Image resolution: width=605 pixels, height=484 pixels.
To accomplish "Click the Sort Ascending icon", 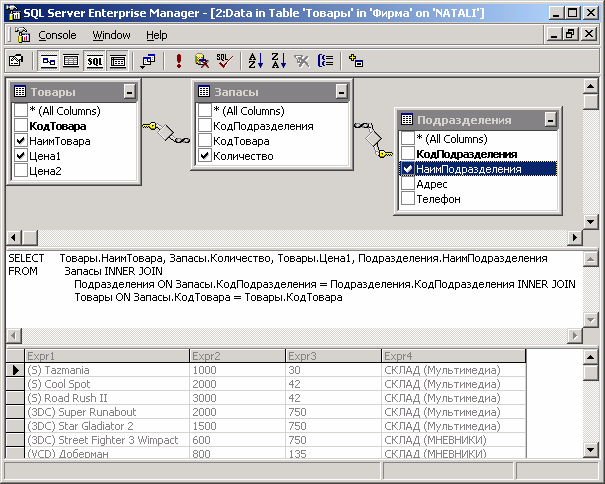I will tap(256, 61).
